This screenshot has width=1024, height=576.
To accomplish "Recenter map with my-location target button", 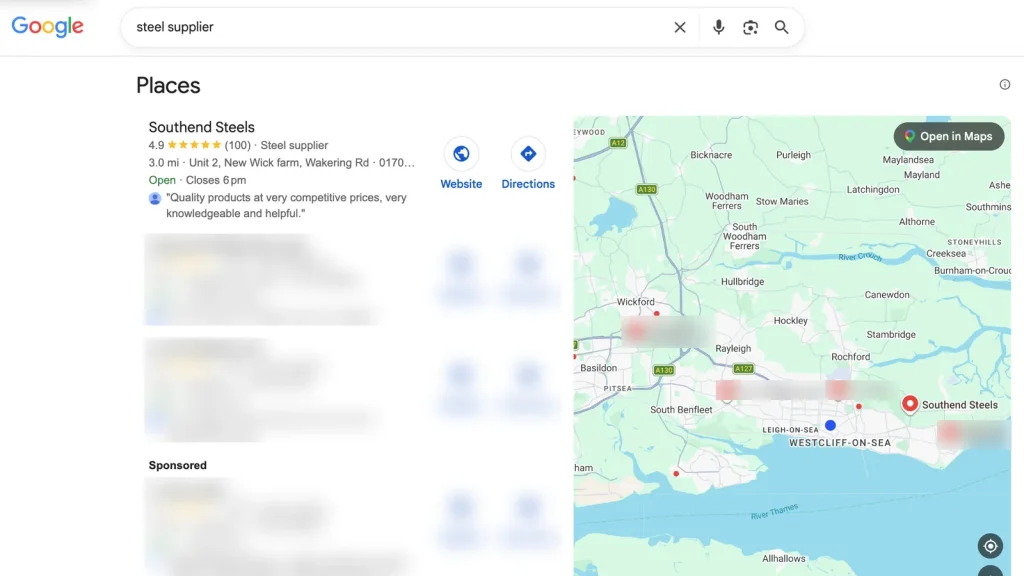I will tap(990, 546).
